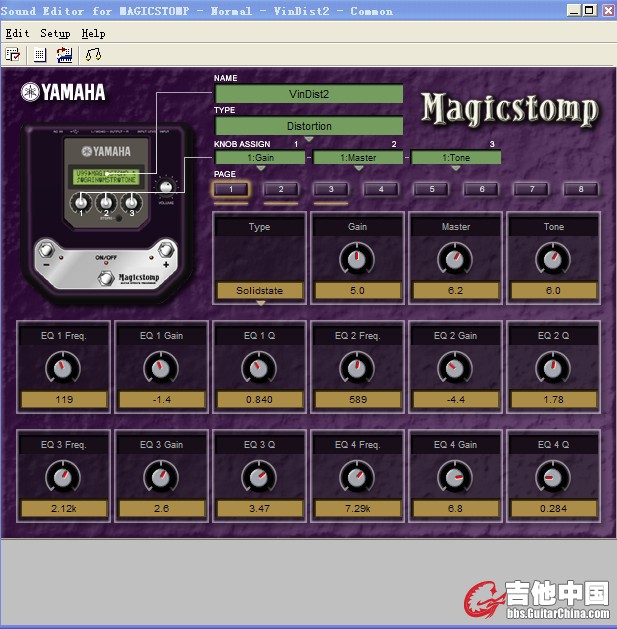This screenshot has height=629, width=617.
Task: Click the EQ 1 Q value 0.840
Action: click(260, 400)
